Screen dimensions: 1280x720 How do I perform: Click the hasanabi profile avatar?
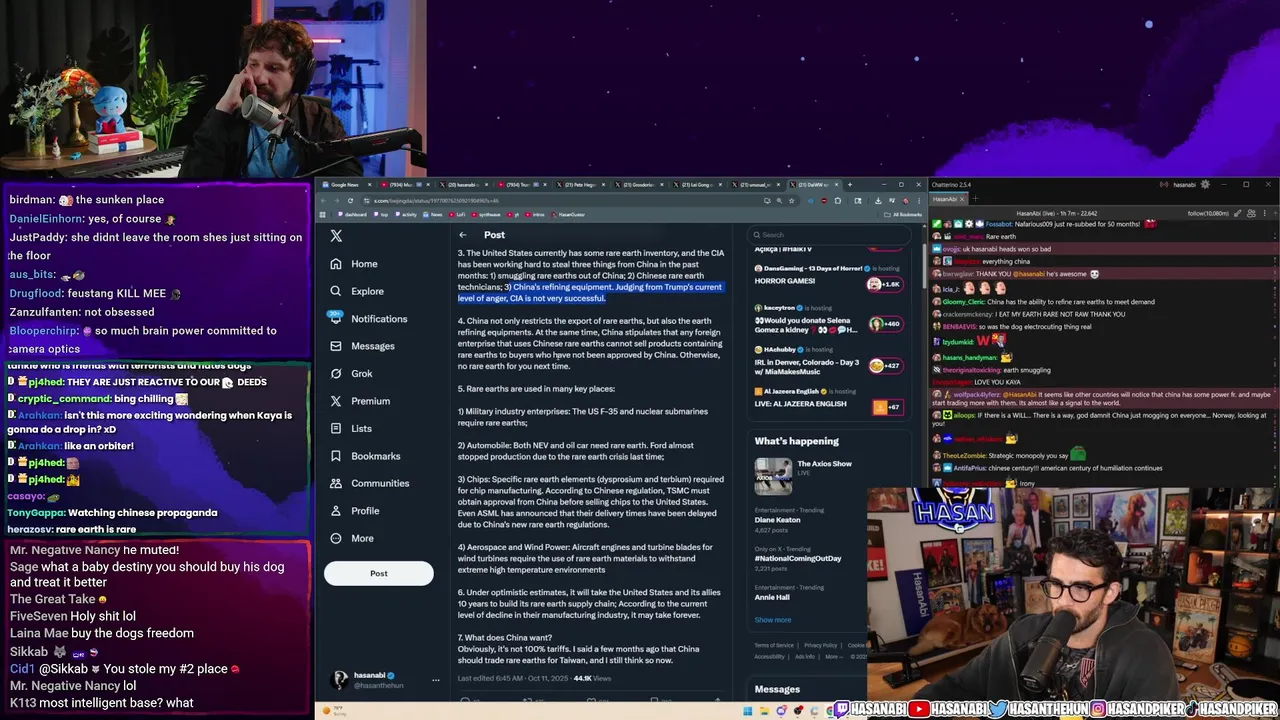[x=340, y=680]
